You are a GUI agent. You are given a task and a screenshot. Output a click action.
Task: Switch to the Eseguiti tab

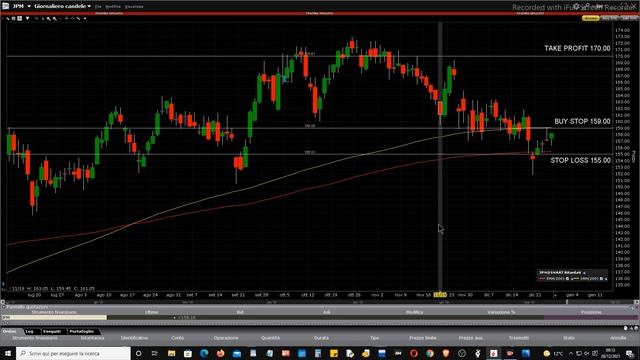pyautogui.click(x=52, y=331)
